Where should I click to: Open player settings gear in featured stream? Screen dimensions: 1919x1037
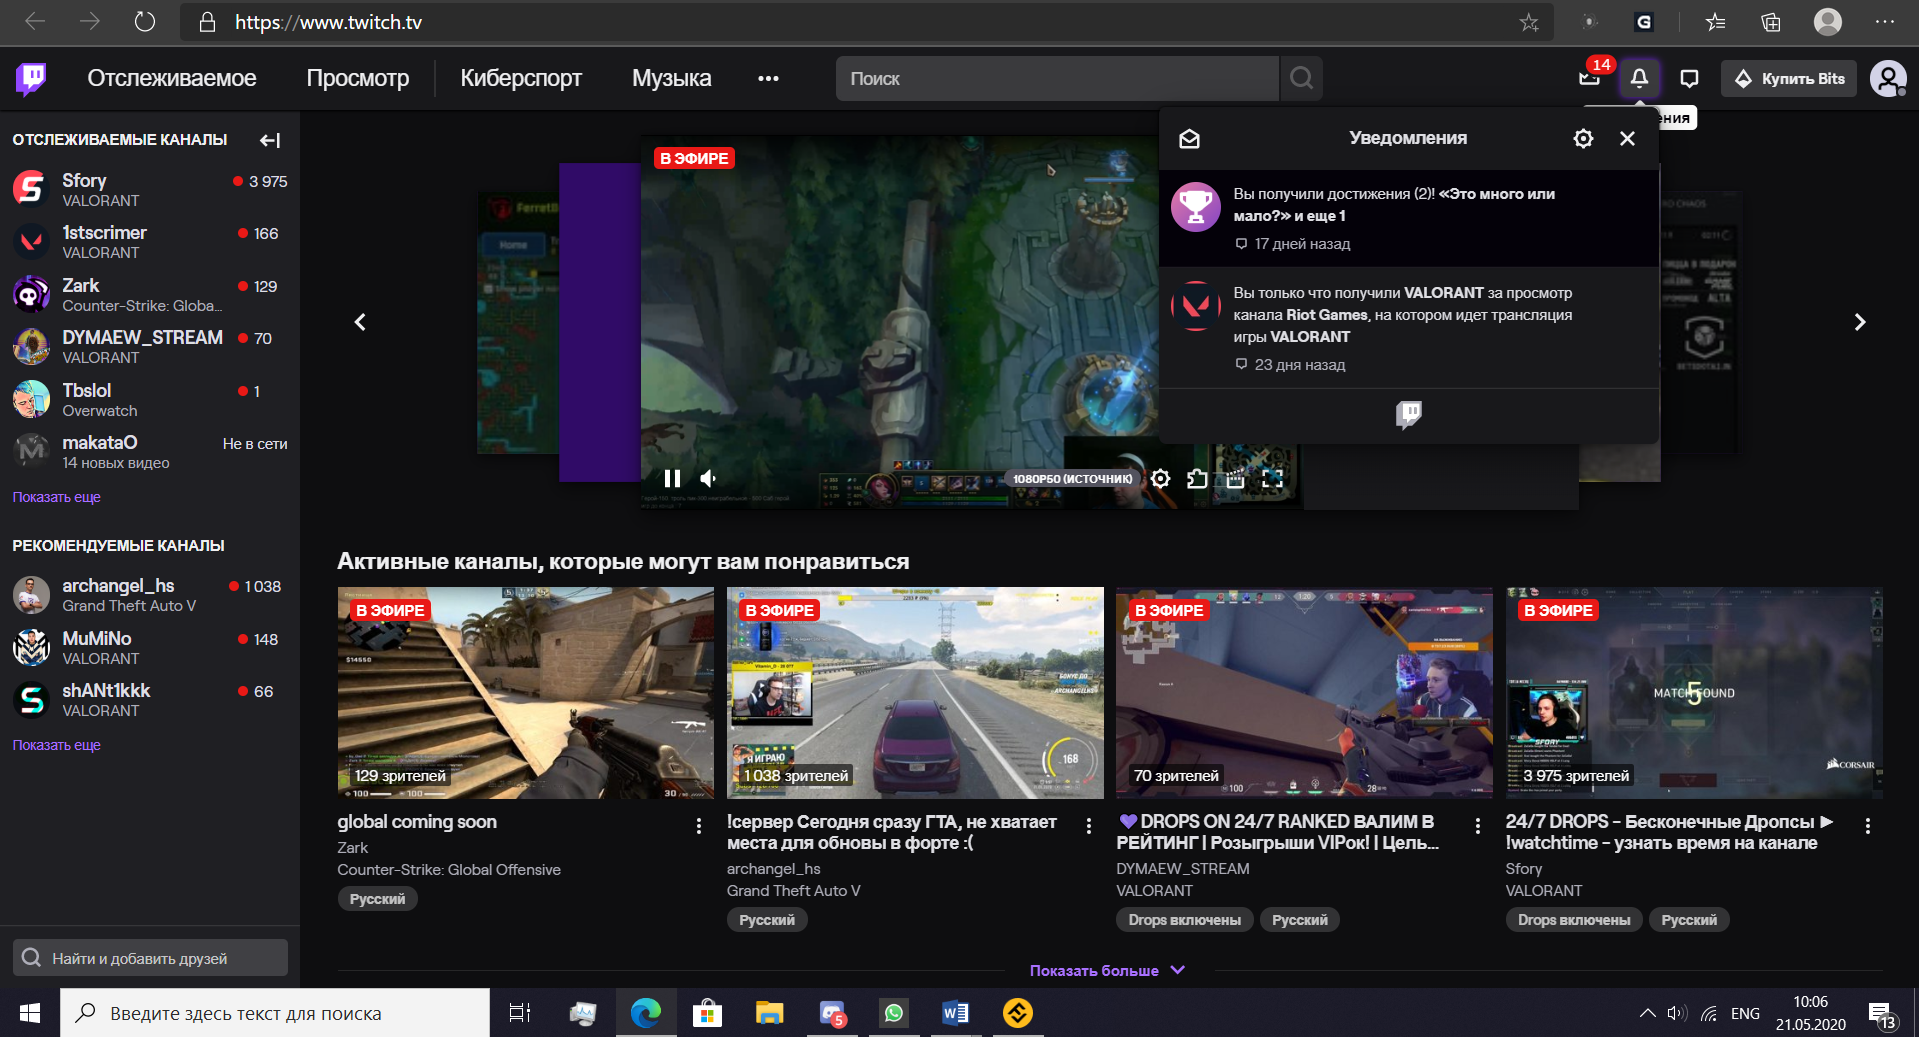point(1160,479)
